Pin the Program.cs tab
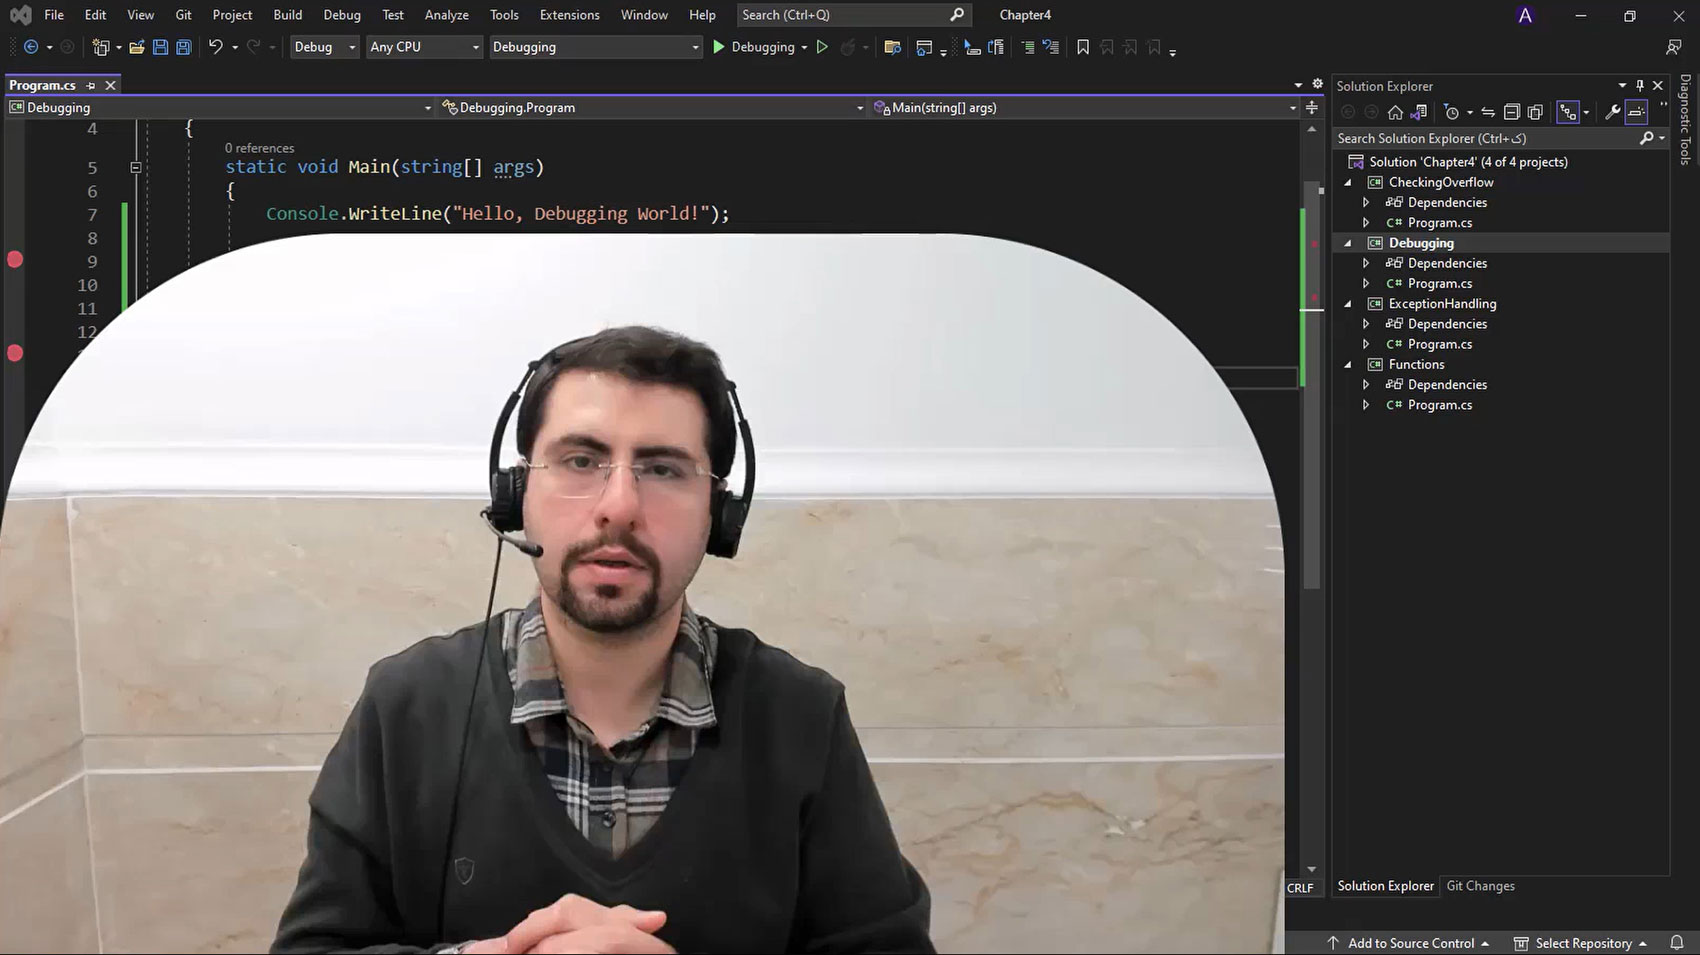The height and width of the screenshot is (955, 1700). point(91,86)
